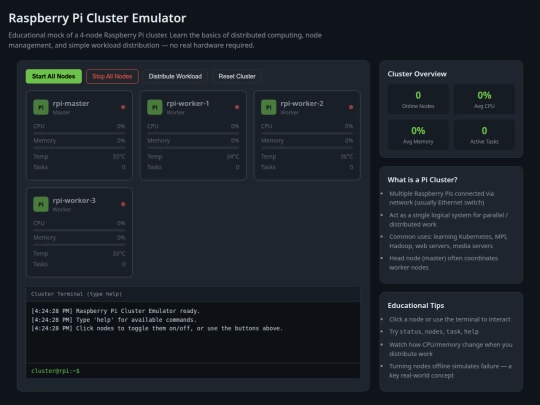Toggle the rpi-worker-2 node name
The height and width of the screenshot is (405, 540).
[x=302, y=103]
